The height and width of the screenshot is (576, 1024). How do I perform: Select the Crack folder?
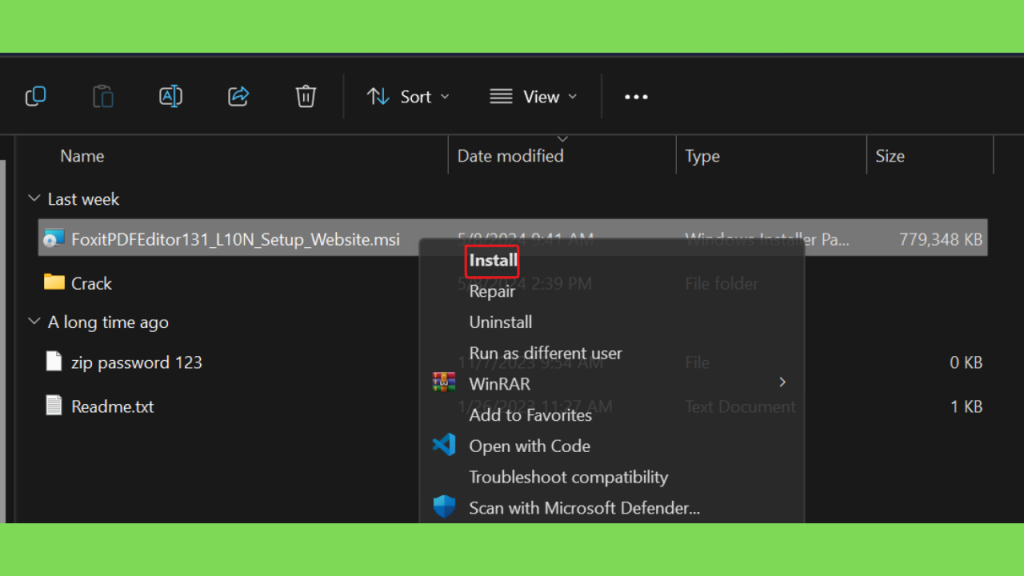point(91,283)
